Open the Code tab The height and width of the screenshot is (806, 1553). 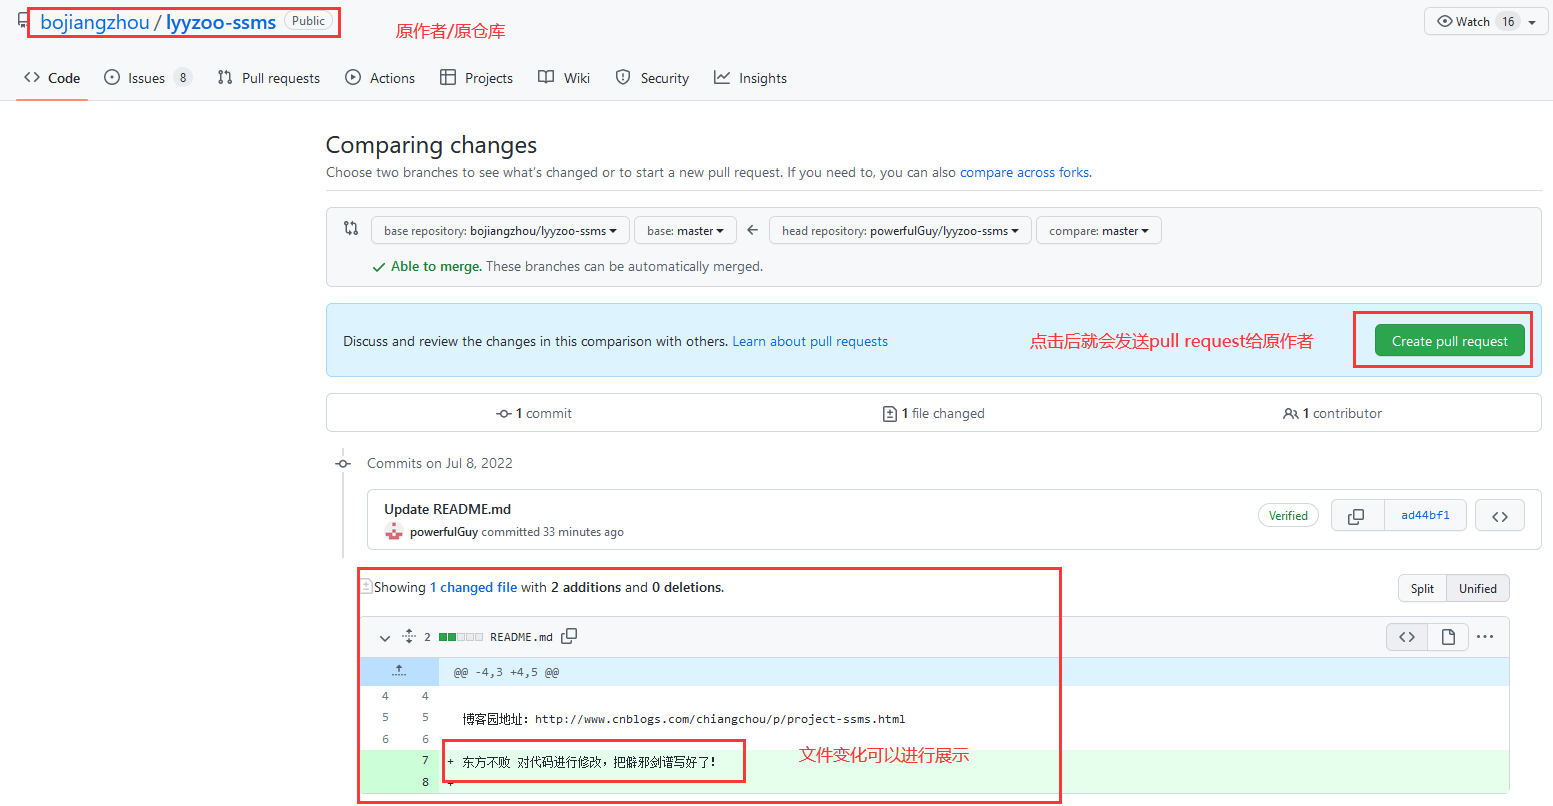coord(52,78)
